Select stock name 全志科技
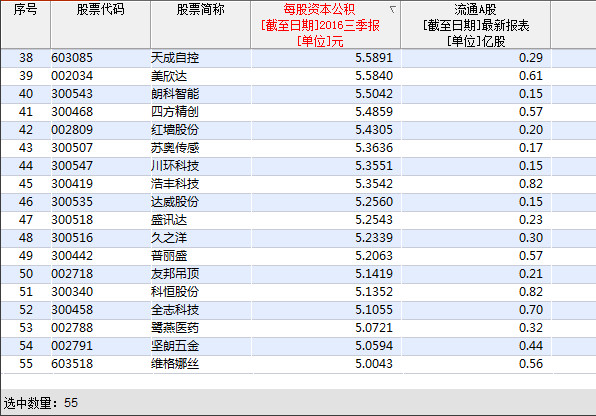Screen dimensions: 596x416 click(175, 310)
